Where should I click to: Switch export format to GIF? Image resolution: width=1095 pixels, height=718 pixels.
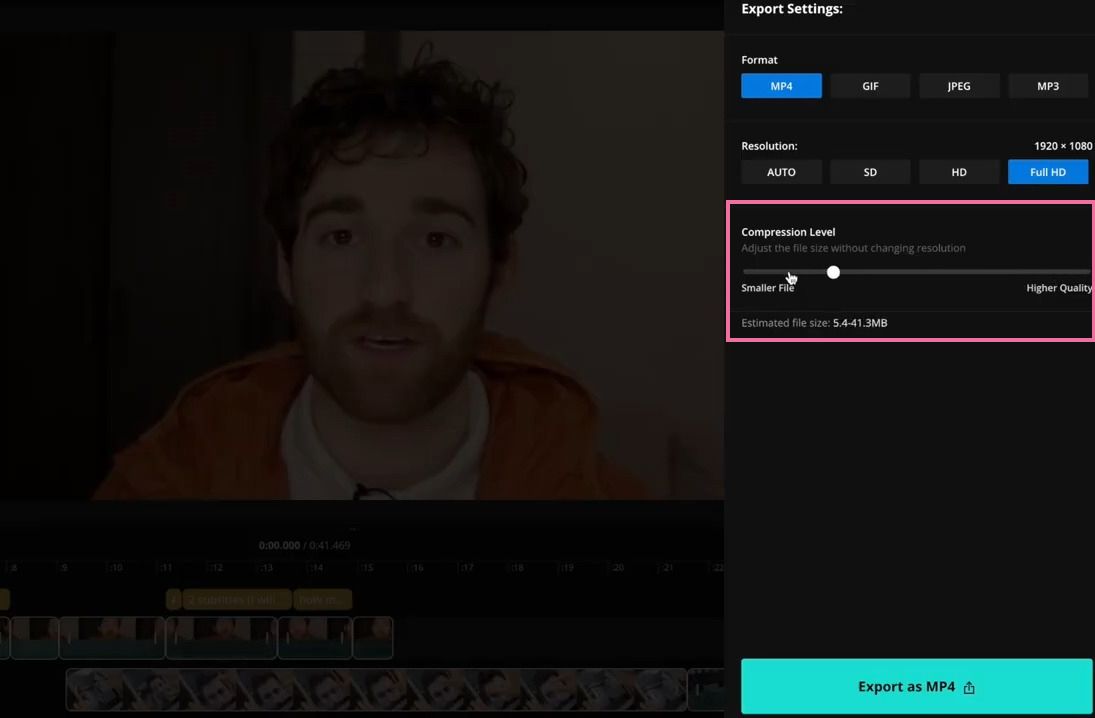coord(869,85)
